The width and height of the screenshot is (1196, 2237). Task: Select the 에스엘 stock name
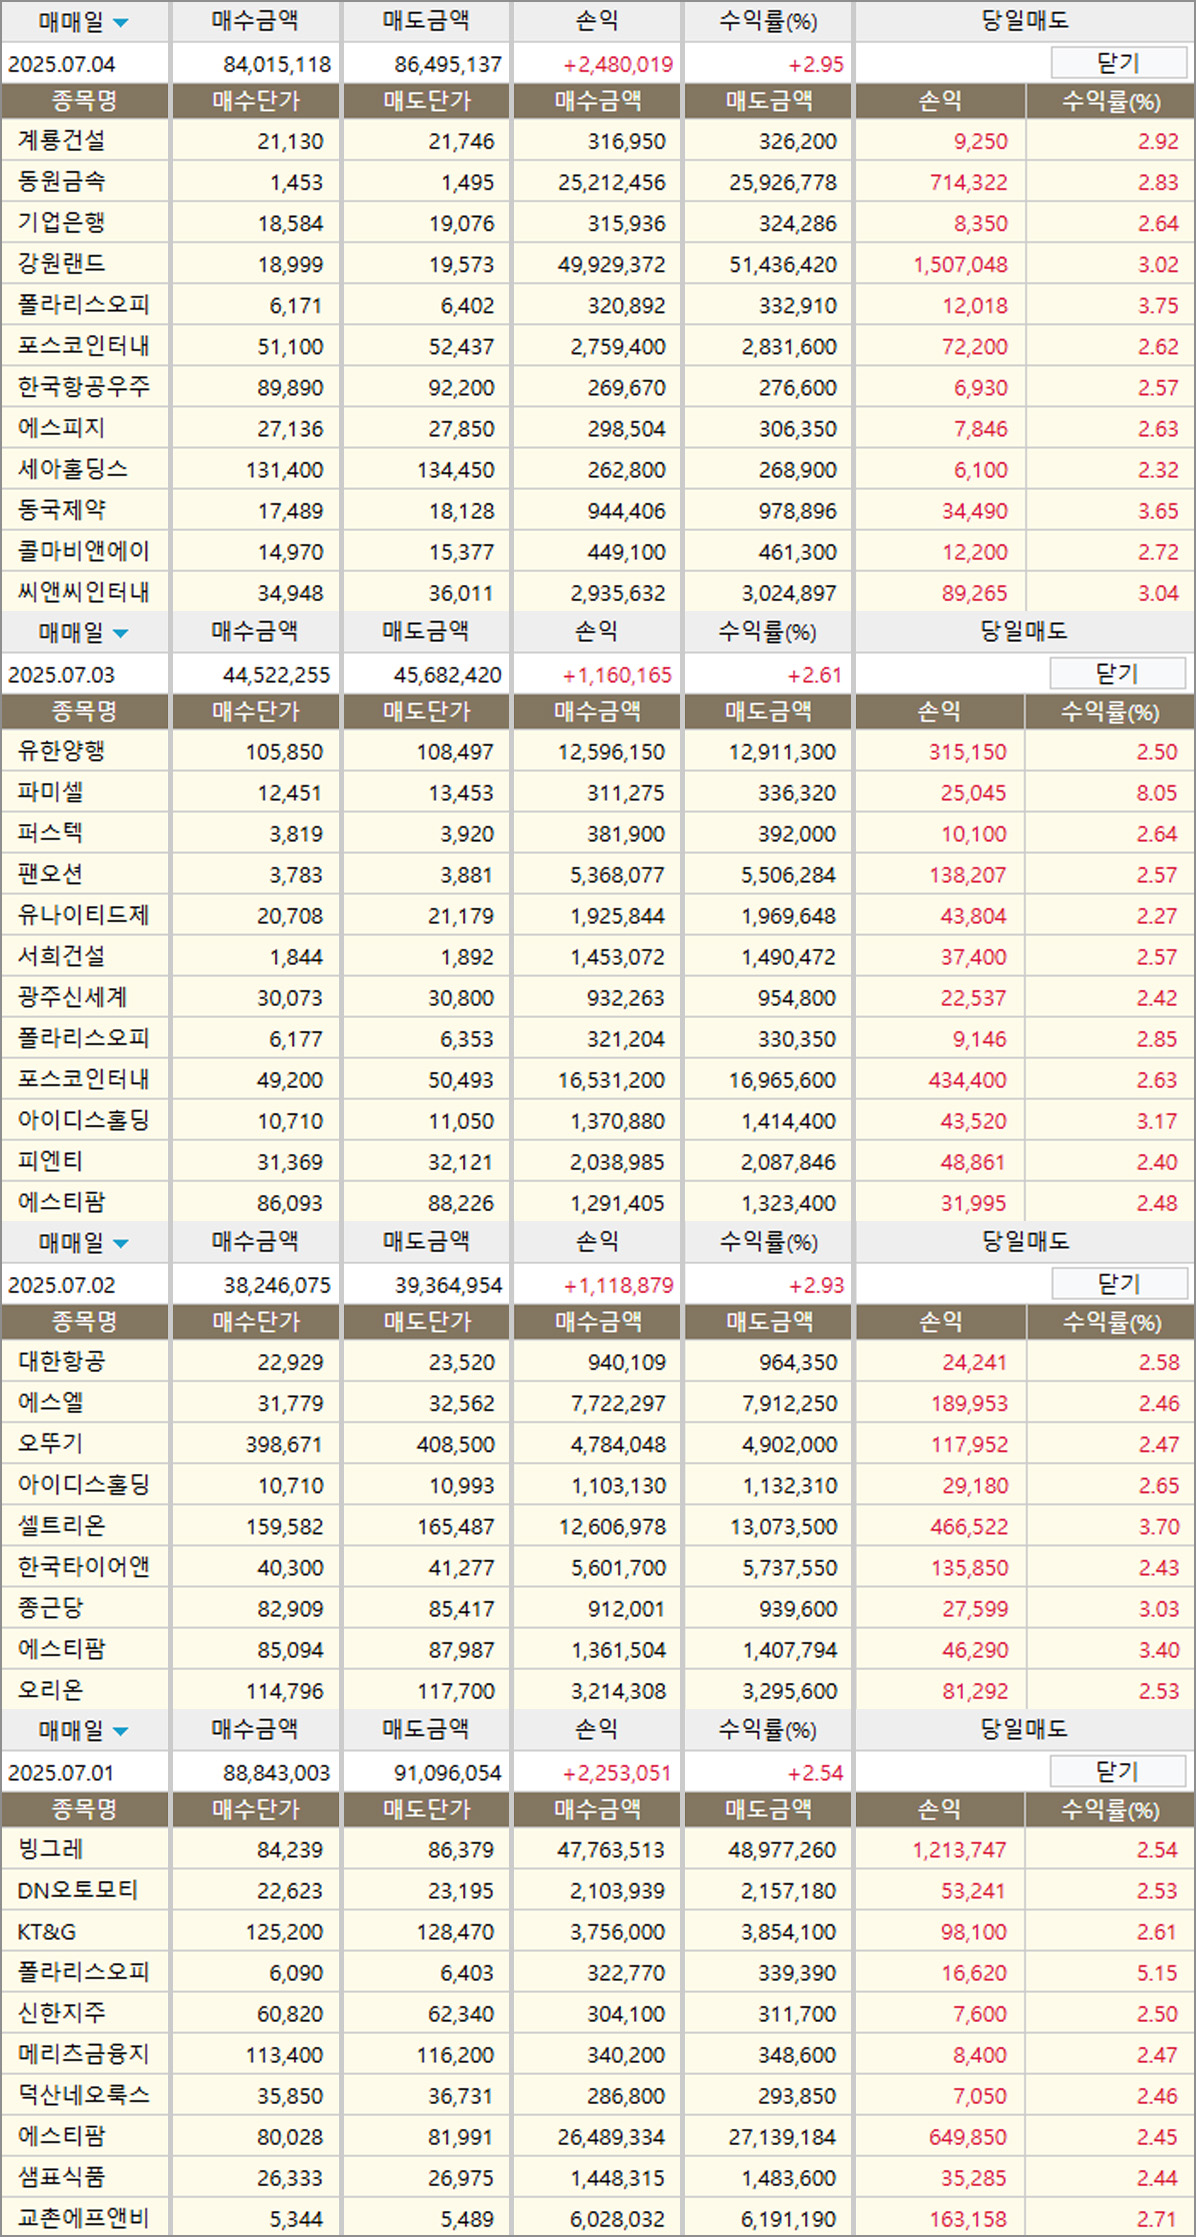click(50, 1403)
